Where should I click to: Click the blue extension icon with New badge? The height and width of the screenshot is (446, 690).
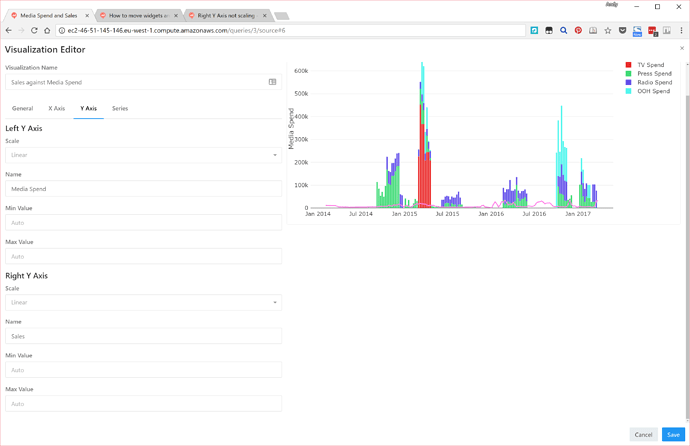click(637, 31)
